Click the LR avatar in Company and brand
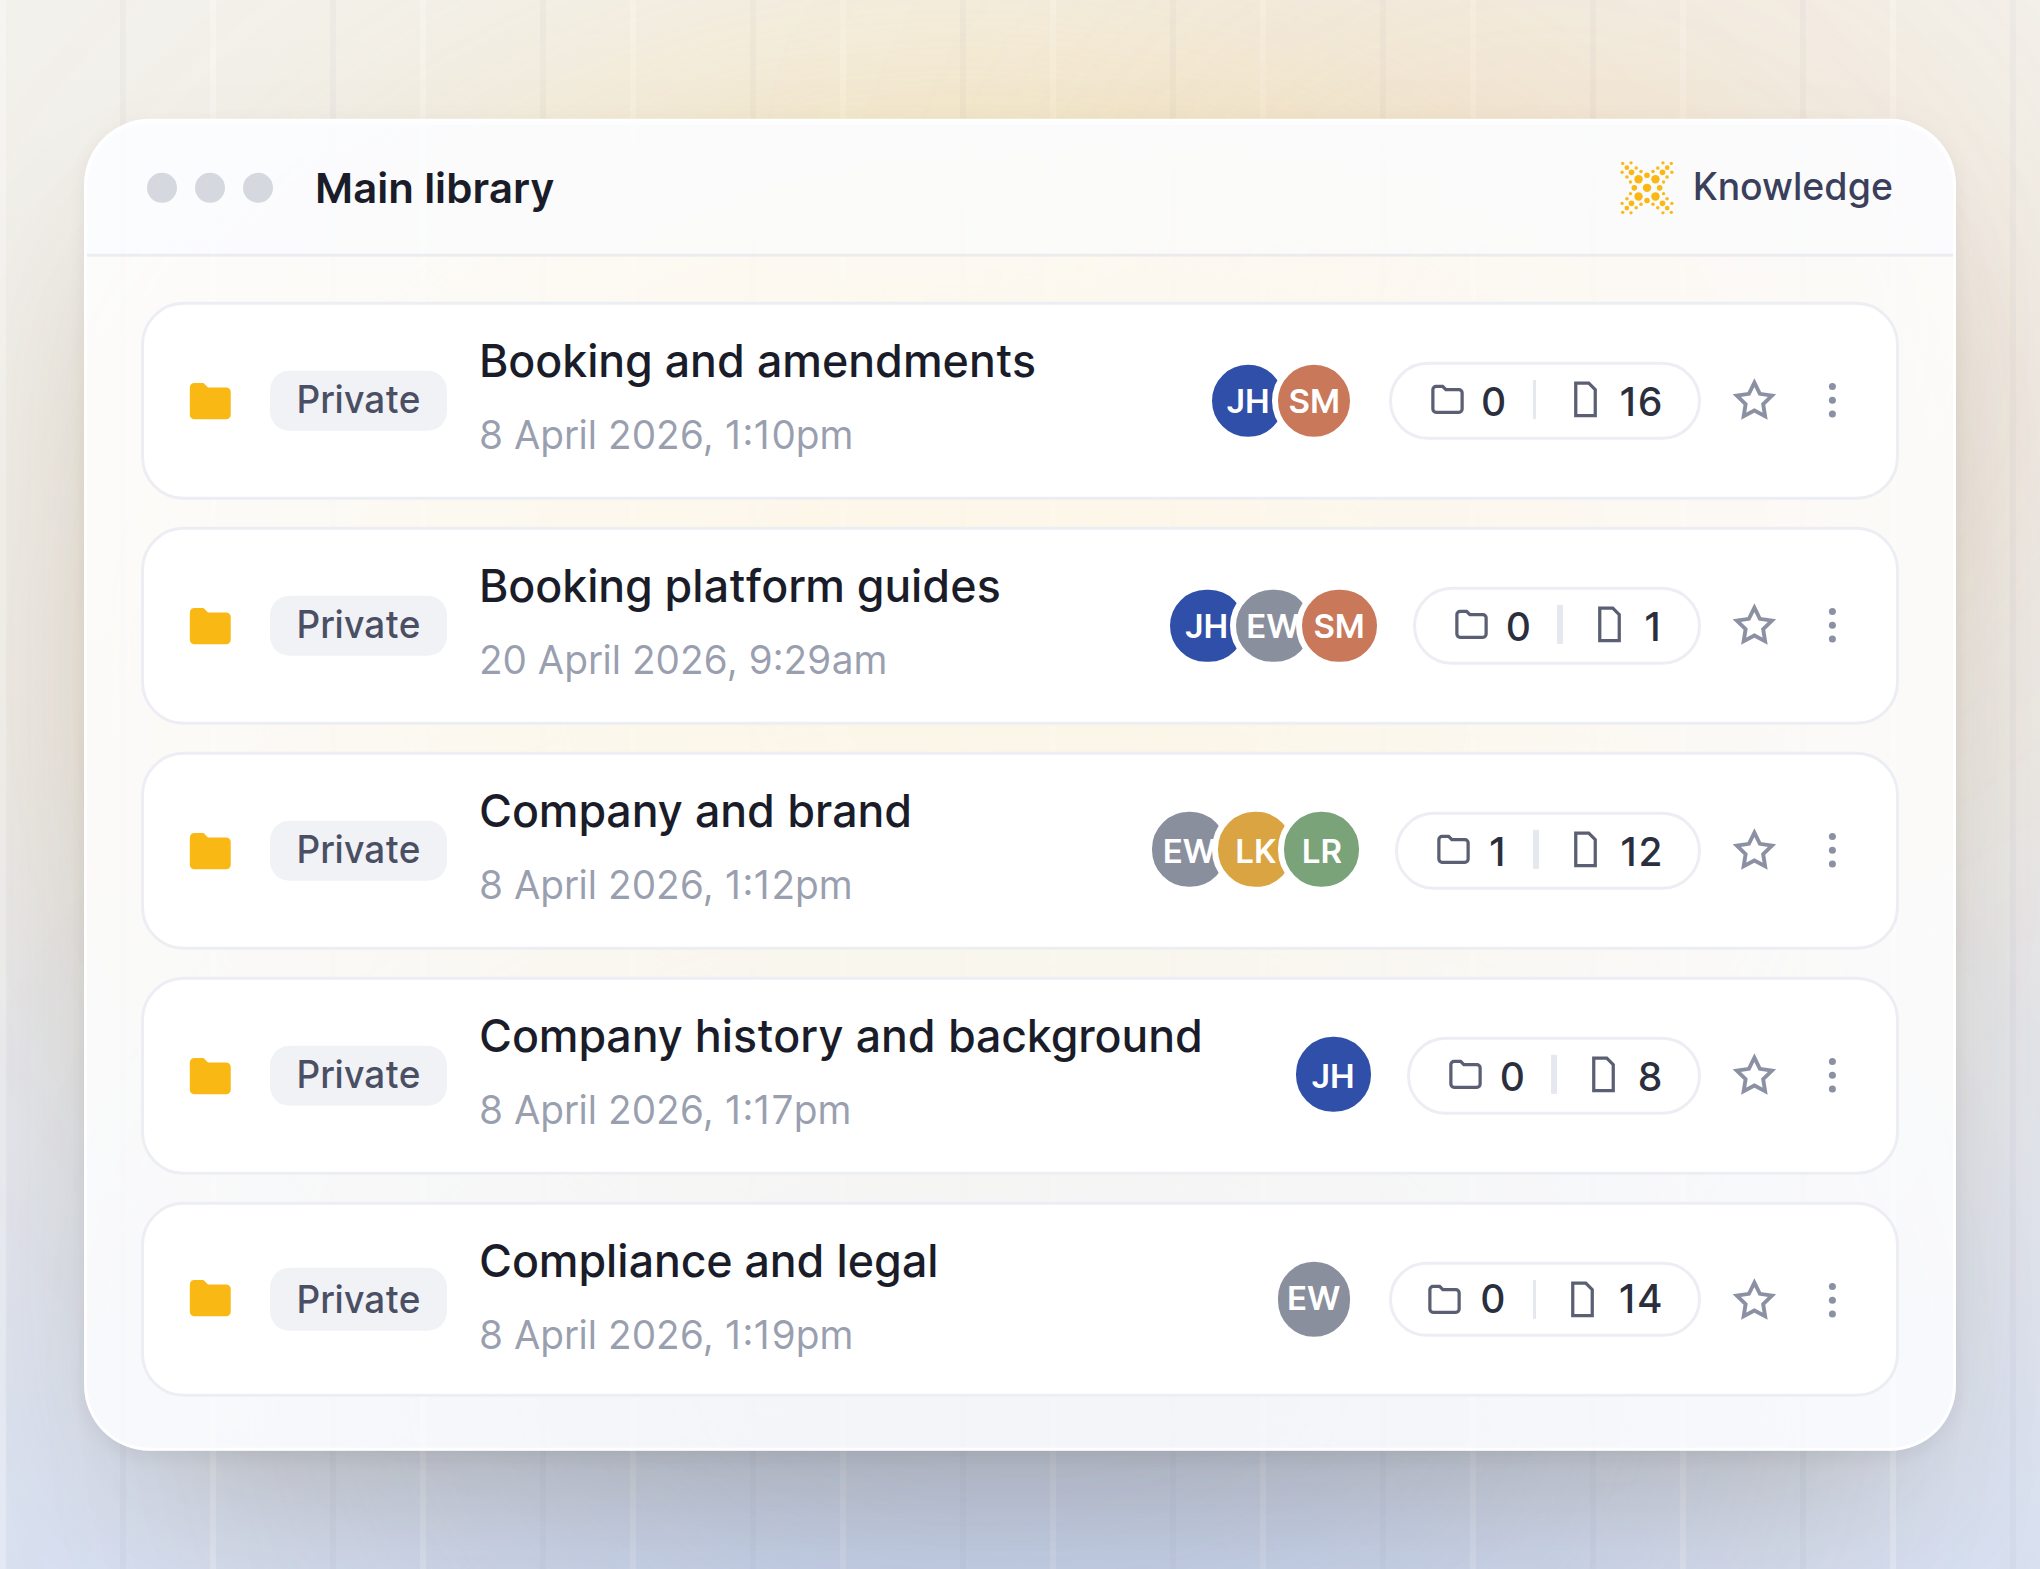2040x1569 pixels. tap(1322, 850)
